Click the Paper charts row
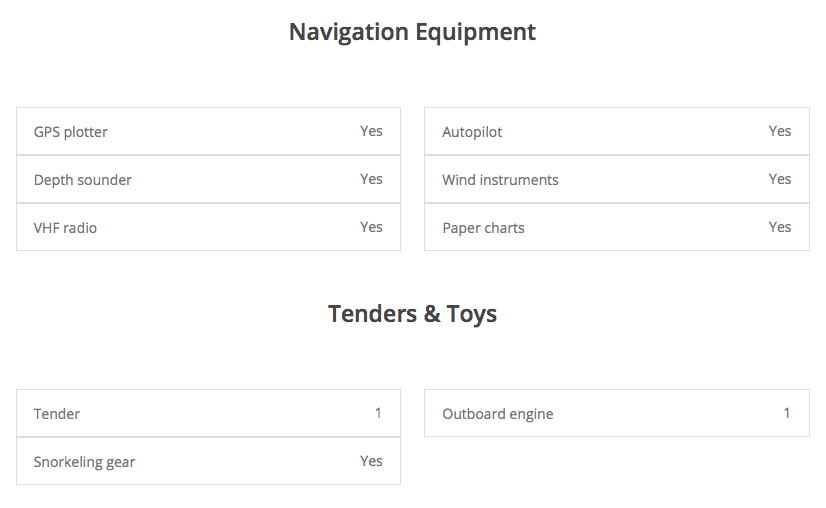Viewport: 826px width, 508px height. click(x=617, y=227)
